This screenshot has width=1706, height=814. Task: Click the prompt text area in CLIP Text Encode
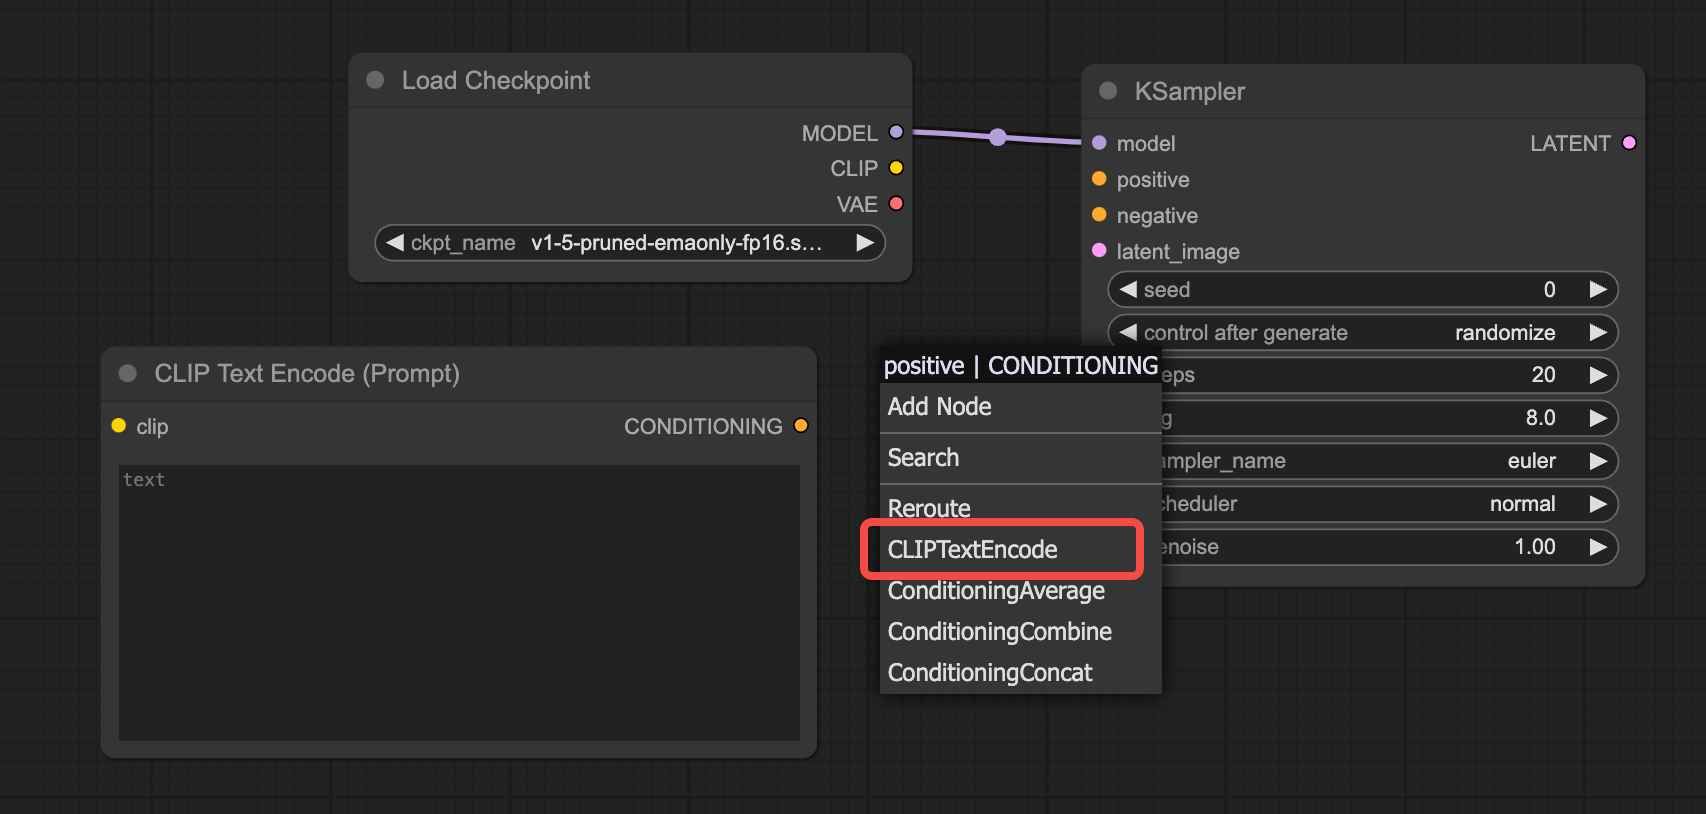click(459, 602)
